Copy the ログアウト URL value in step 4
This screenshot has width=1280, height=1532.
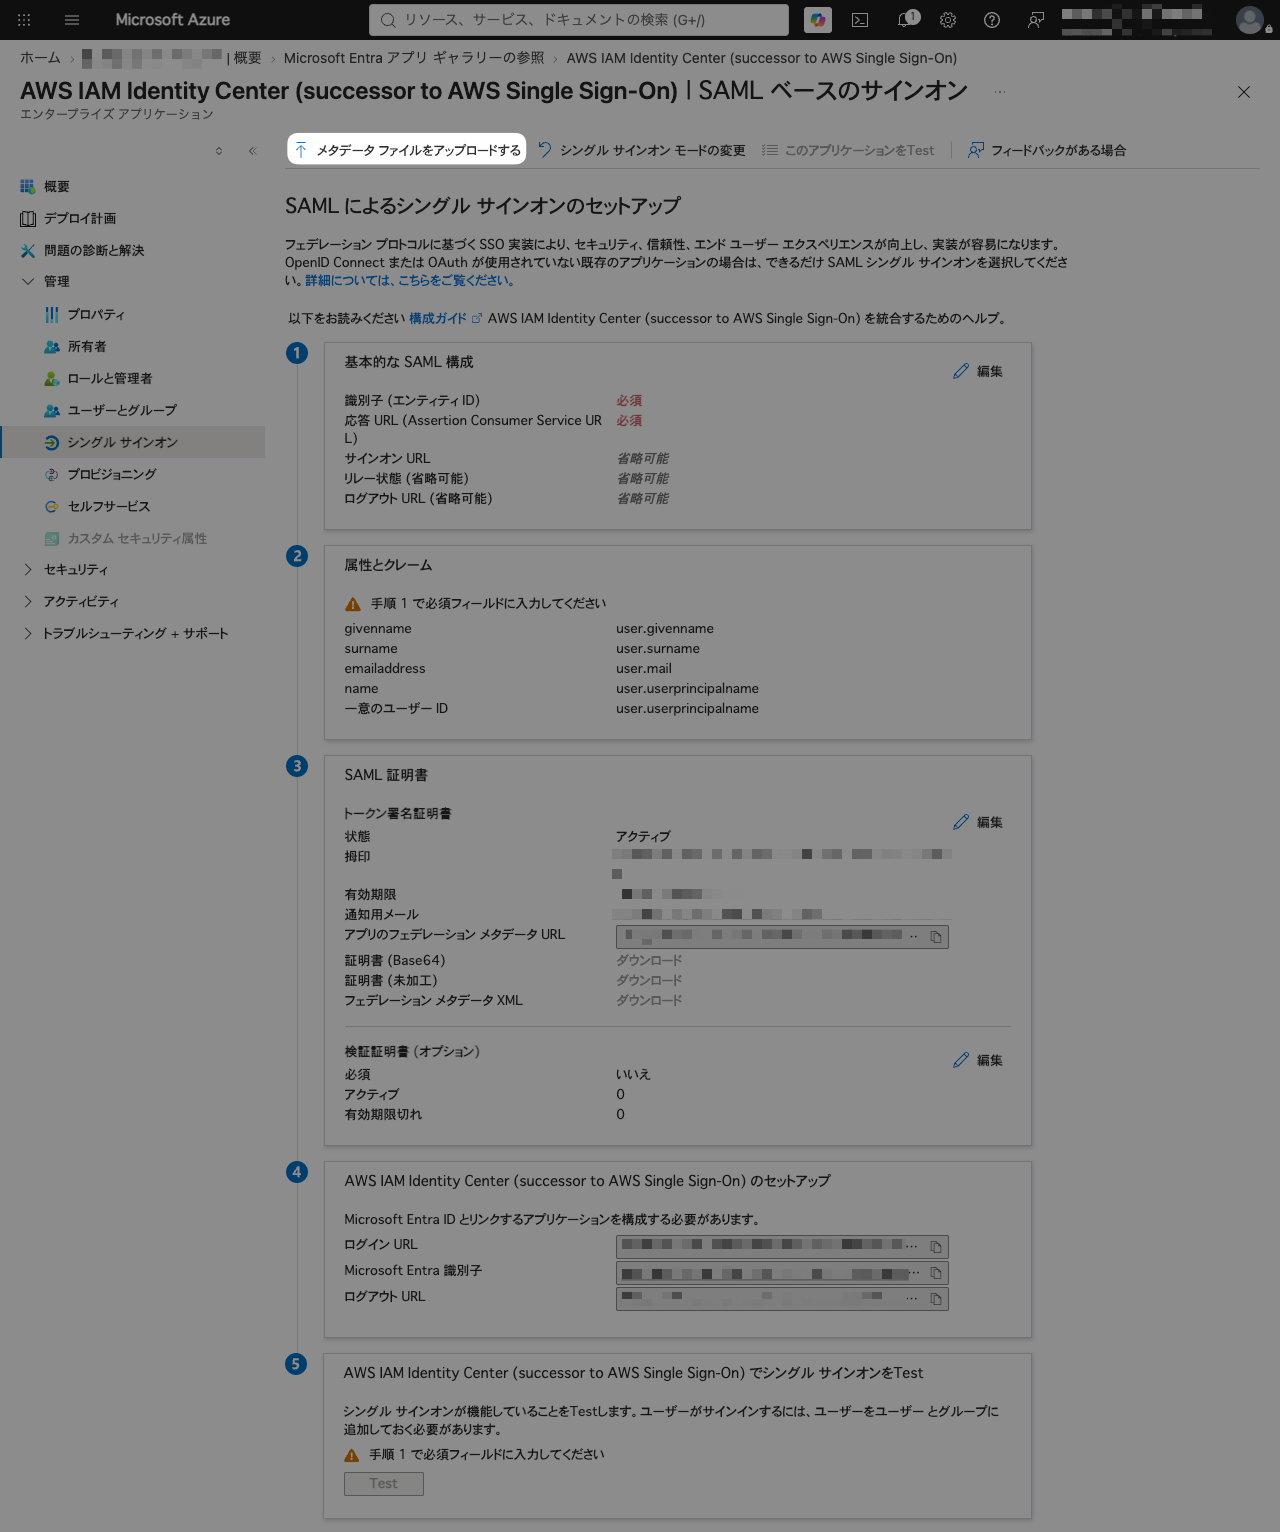click(936, 1299)
